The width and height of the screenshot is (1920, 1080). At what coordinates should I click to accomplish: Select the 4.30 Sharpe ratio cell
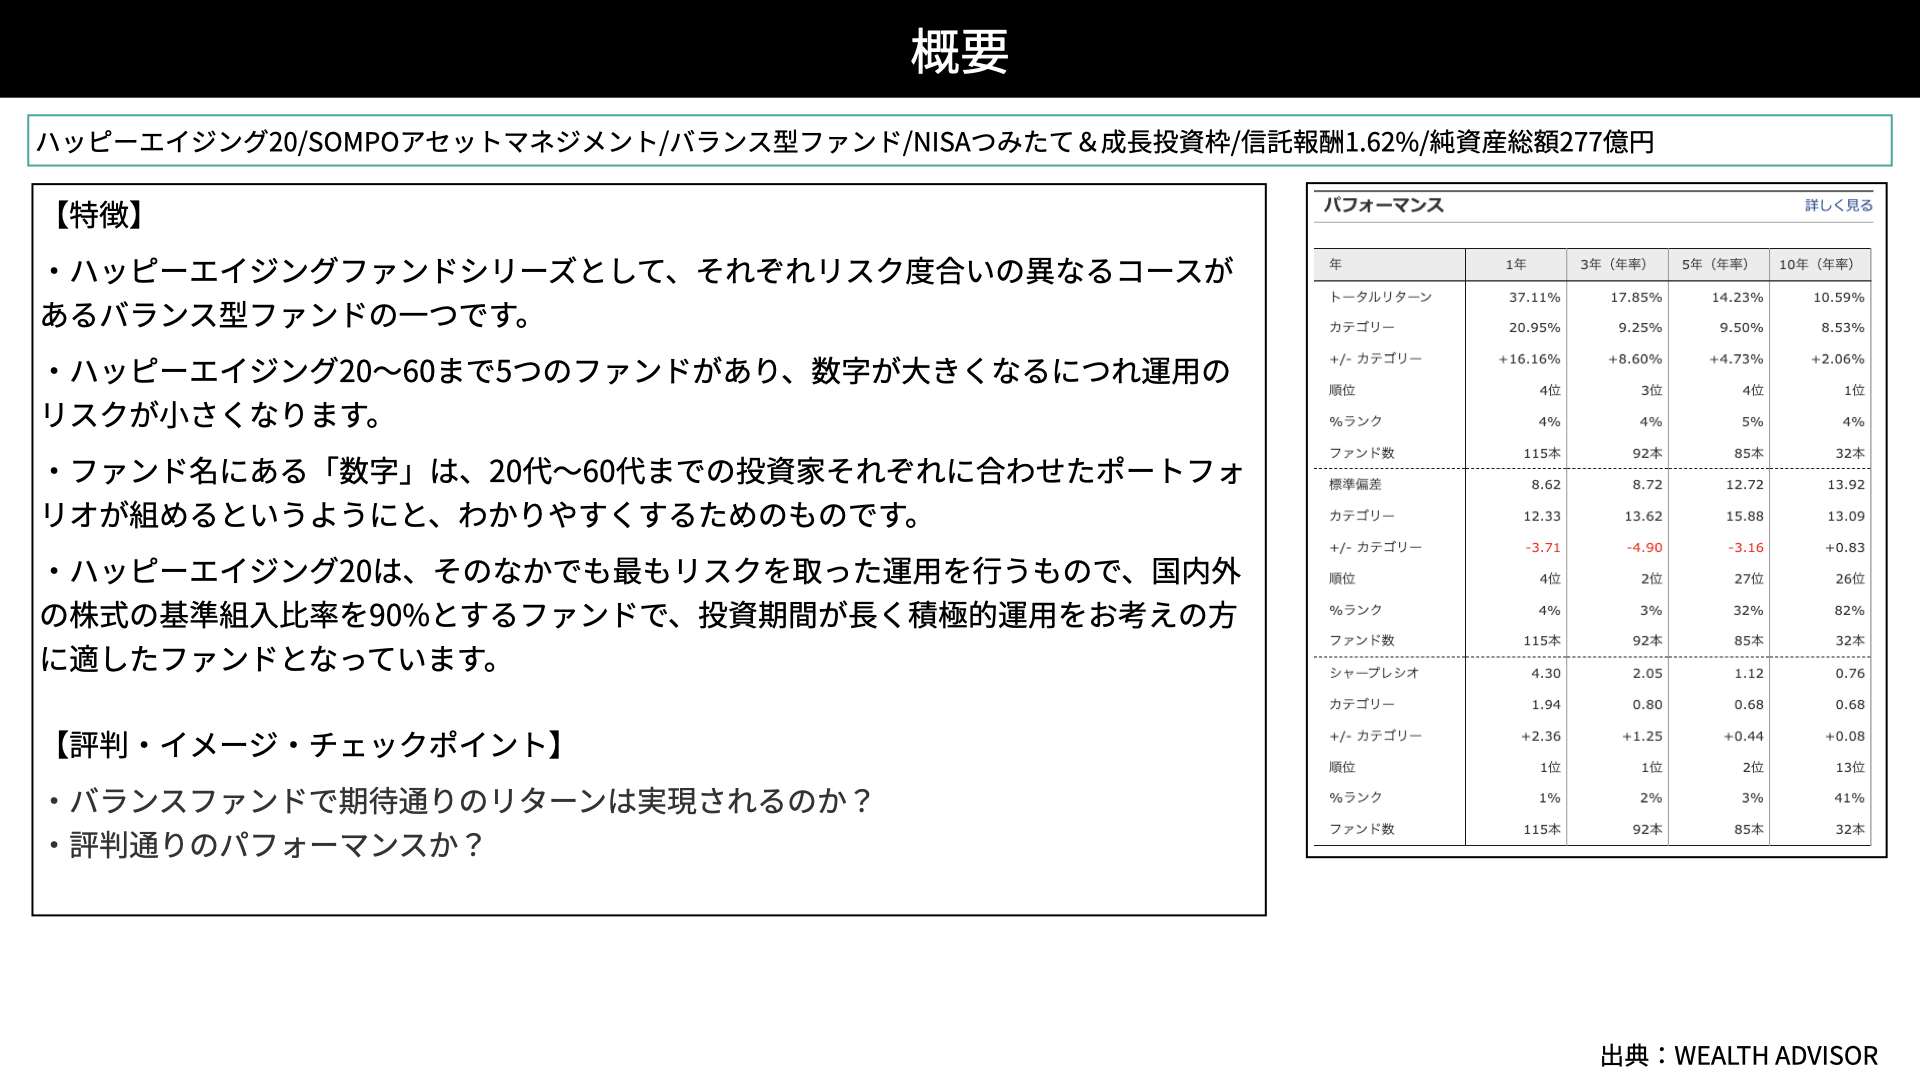pyautogui.click(x=1546, y=673)
